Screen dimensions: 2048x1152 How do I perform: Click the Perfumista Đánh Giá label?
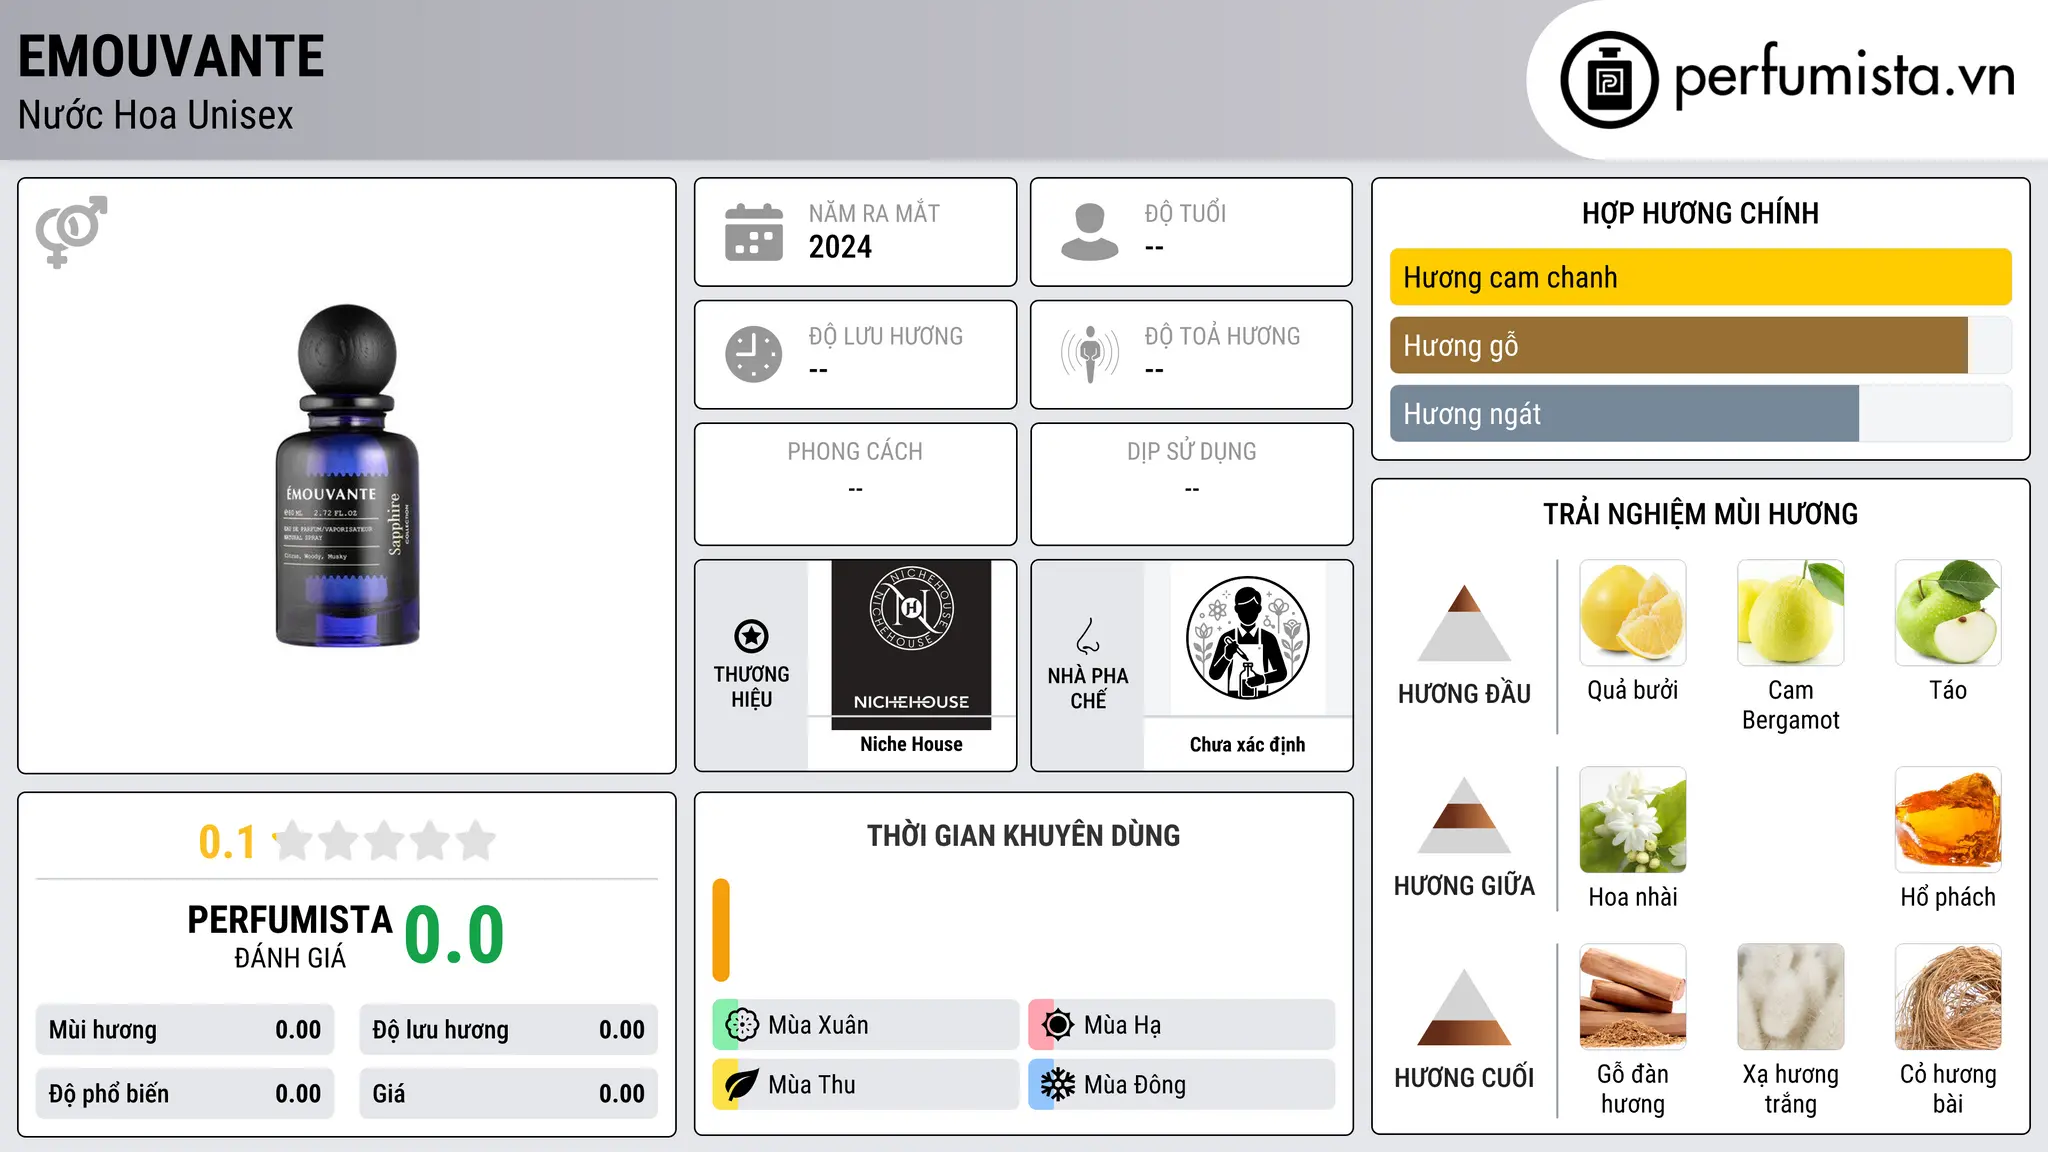290,937
